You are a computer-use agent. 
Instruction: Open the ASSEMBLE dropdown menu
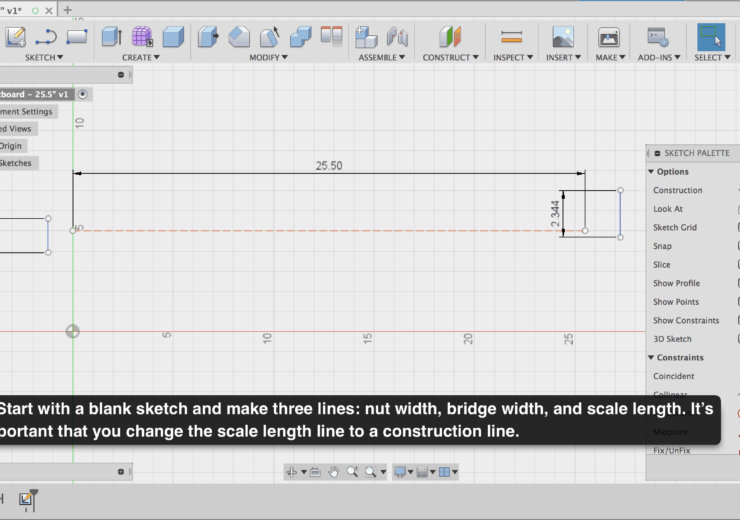[383, 57]
